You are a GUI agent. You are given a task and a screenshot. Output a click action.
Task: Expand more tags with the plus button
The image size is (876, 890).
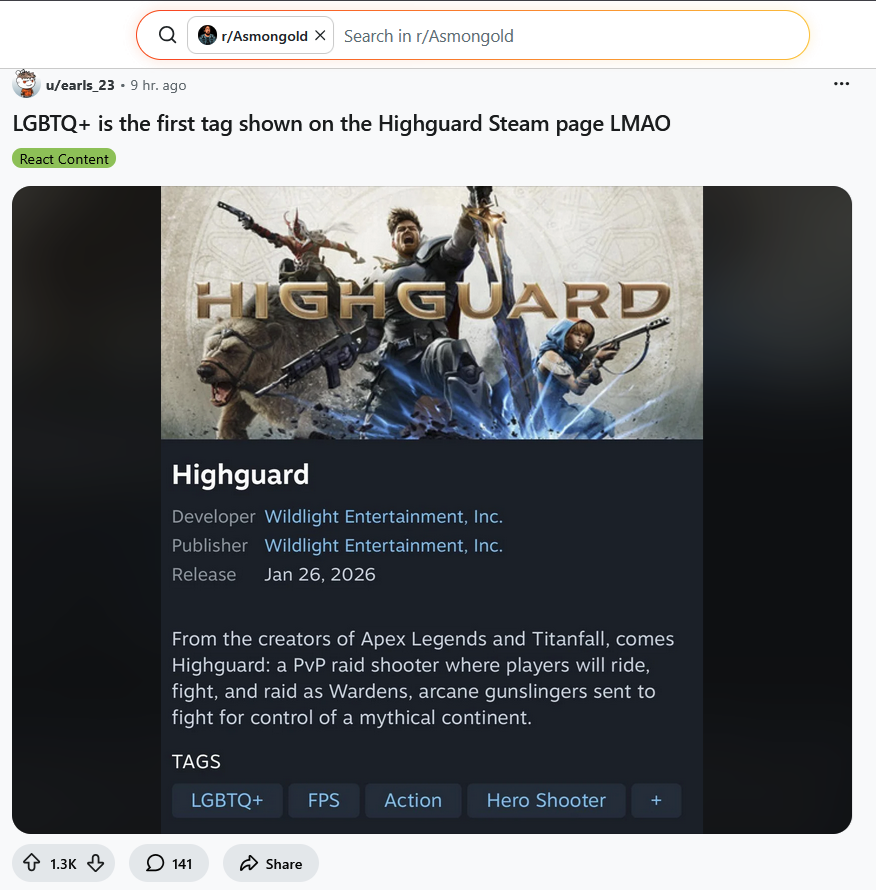656,800
